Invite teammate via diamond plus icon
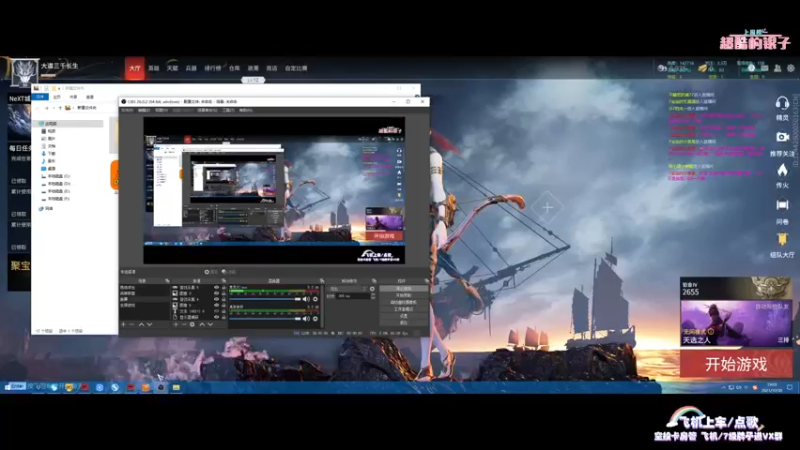The height and width of the screenshot is (450, 800). point(547,208)
